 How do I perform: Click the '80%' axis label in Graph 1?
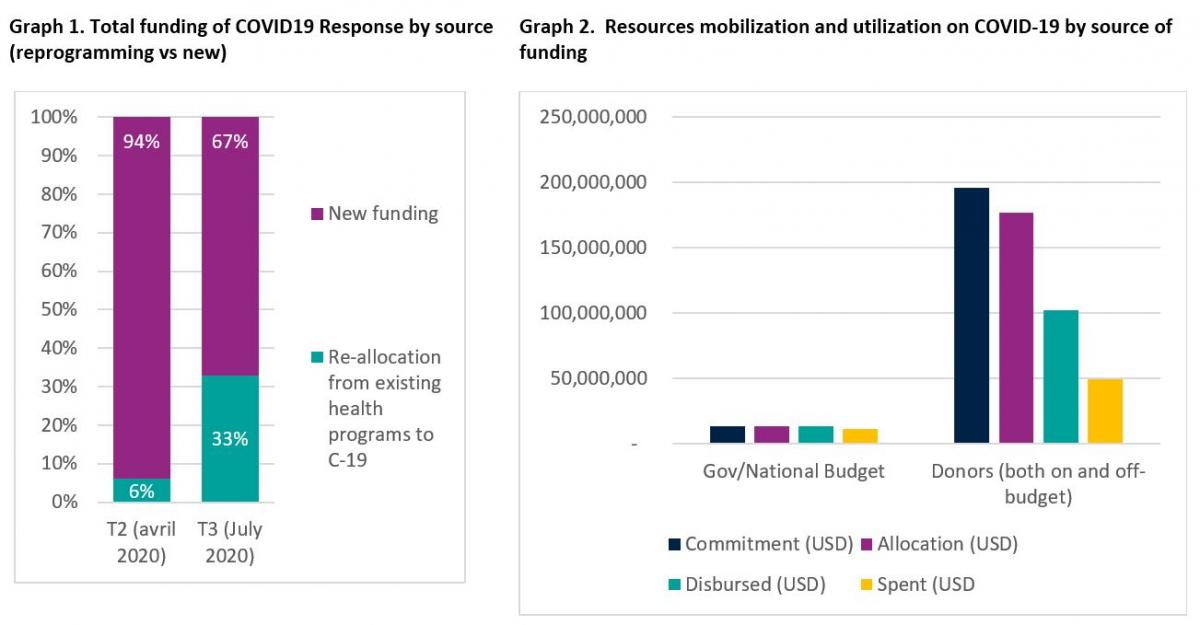(59, 194)
